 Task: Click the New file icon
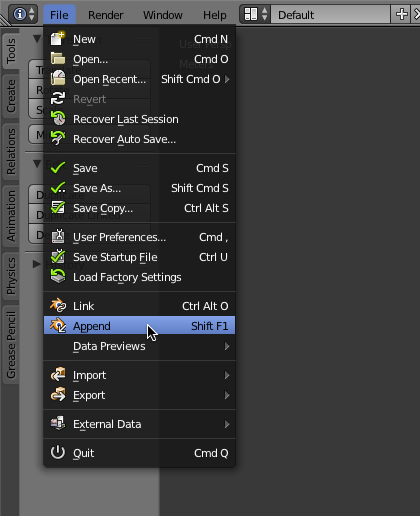coord(58,39)
